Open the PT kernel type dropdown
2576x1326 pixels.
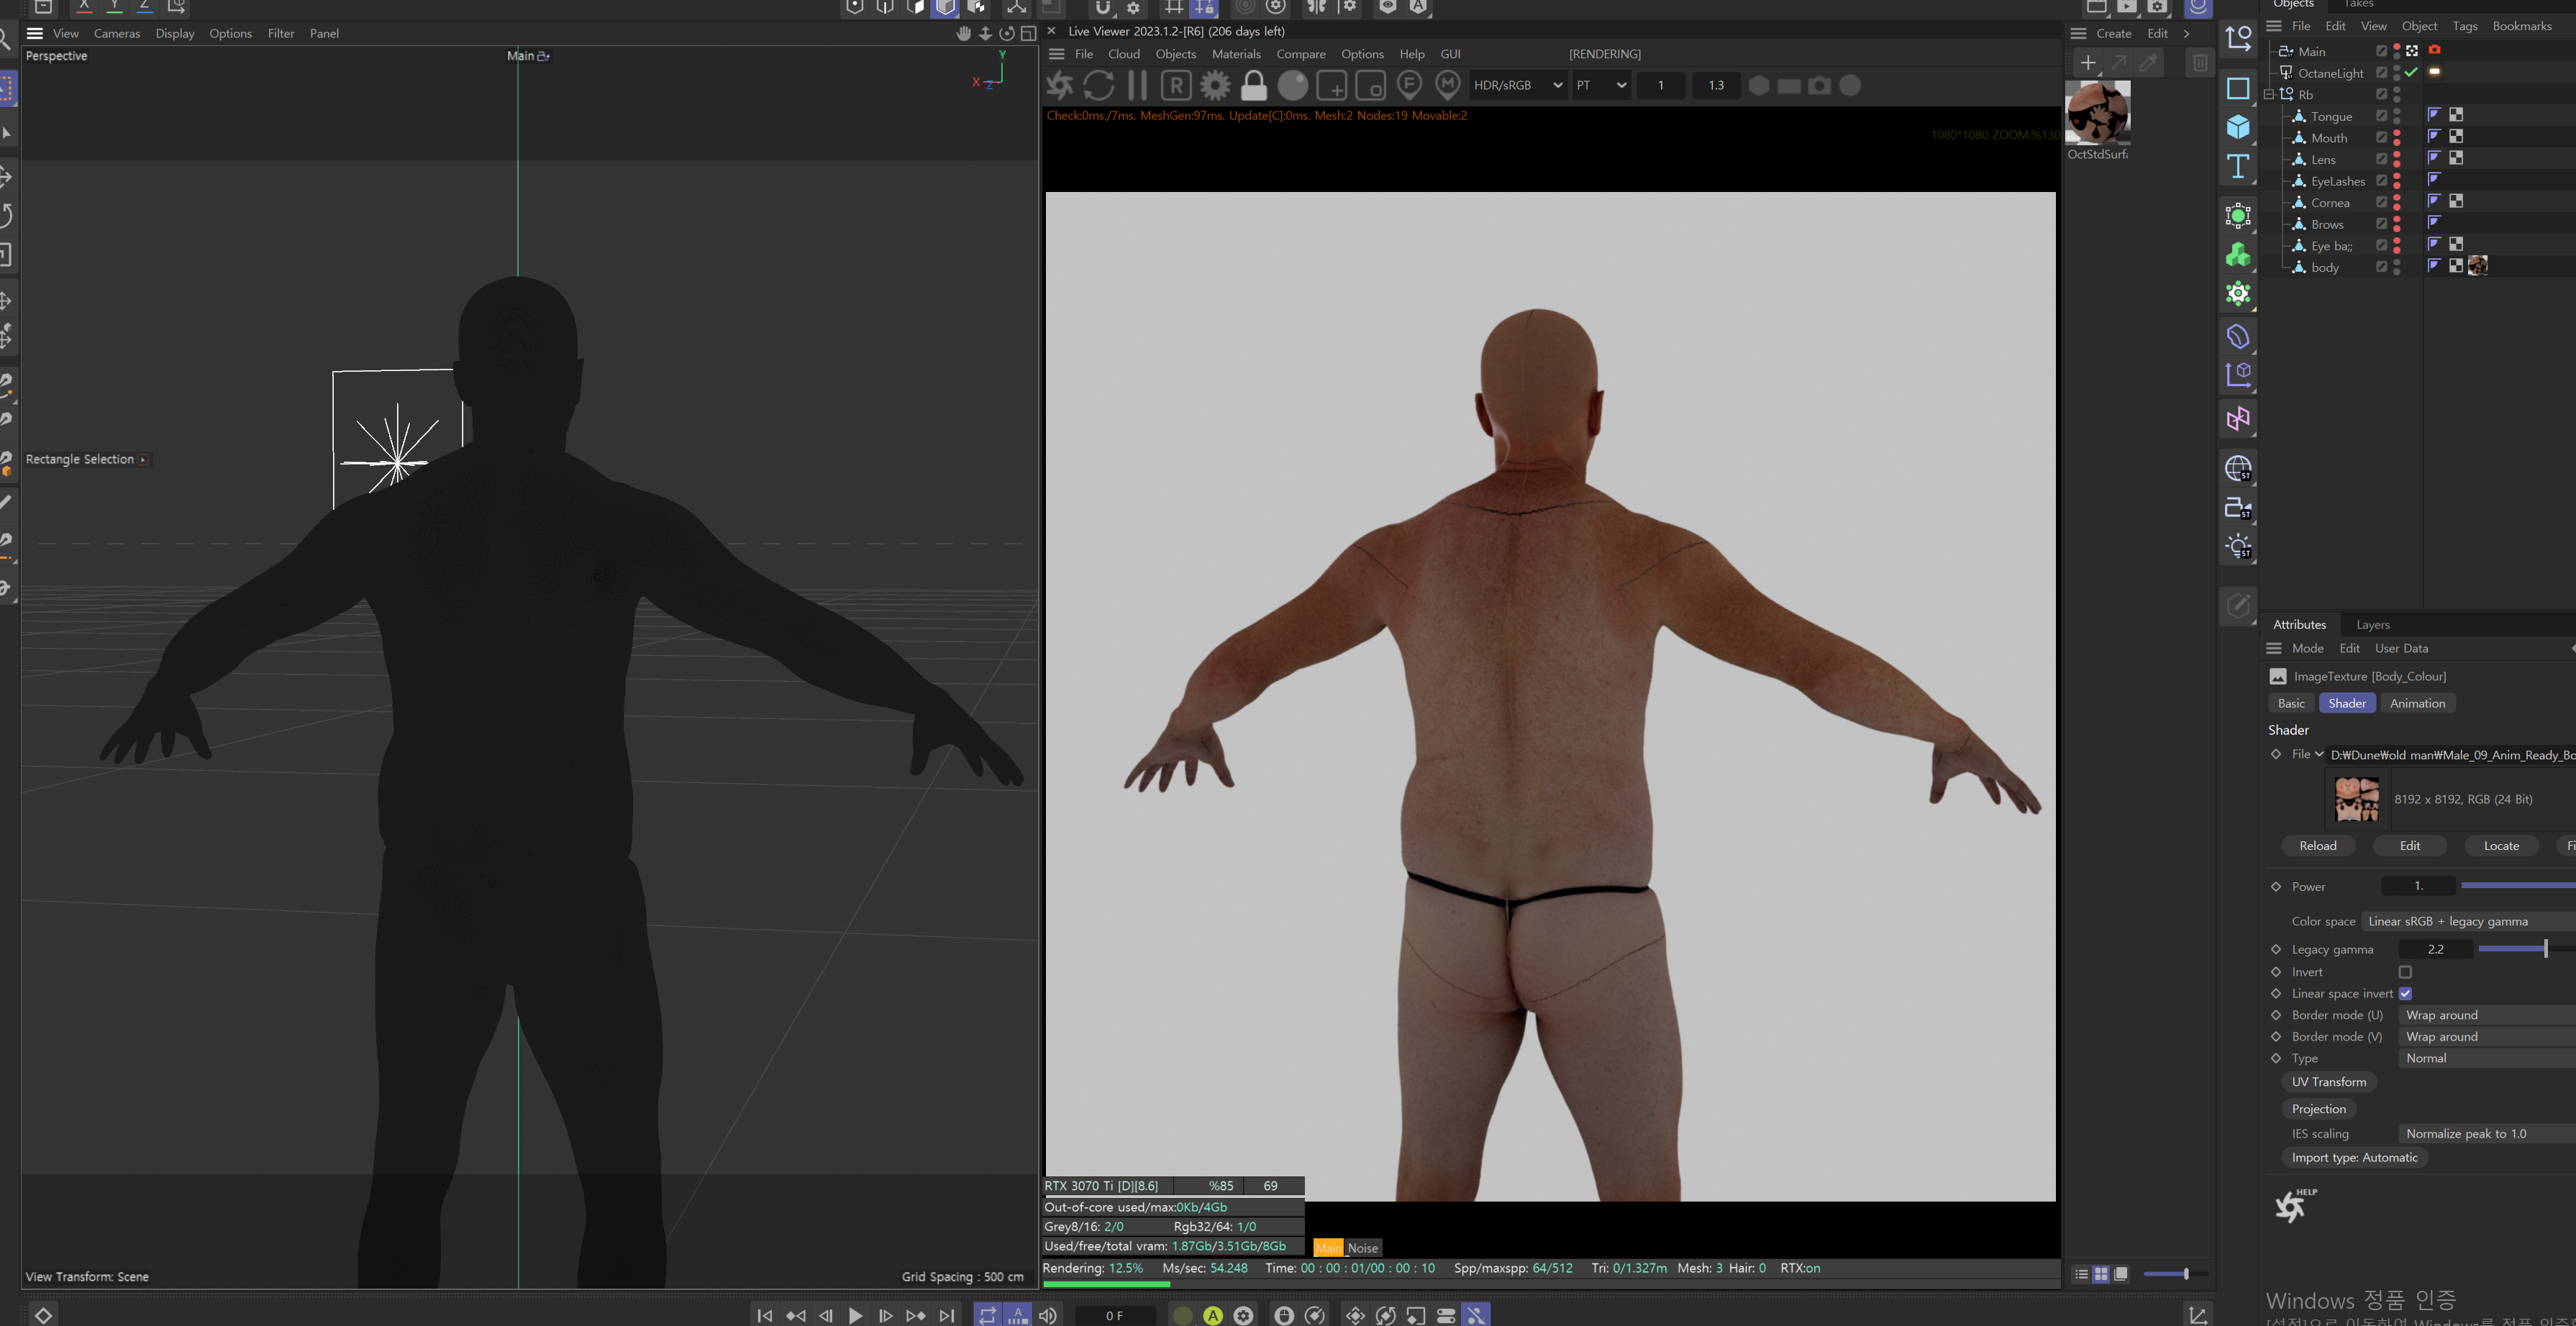tap(1601, 86)
